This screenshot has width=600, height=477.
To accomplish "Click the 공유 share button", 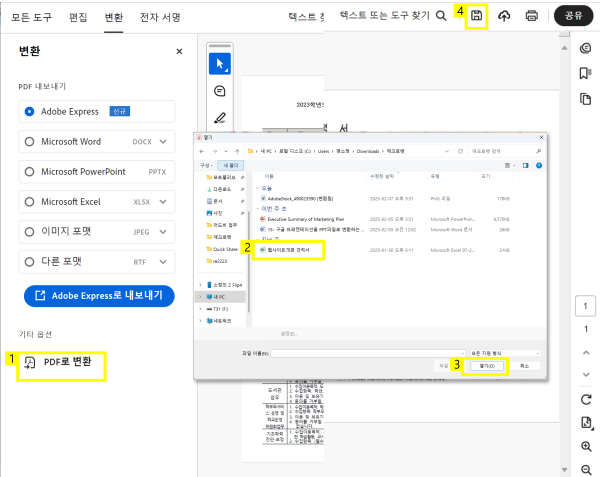I will point(574,16).
